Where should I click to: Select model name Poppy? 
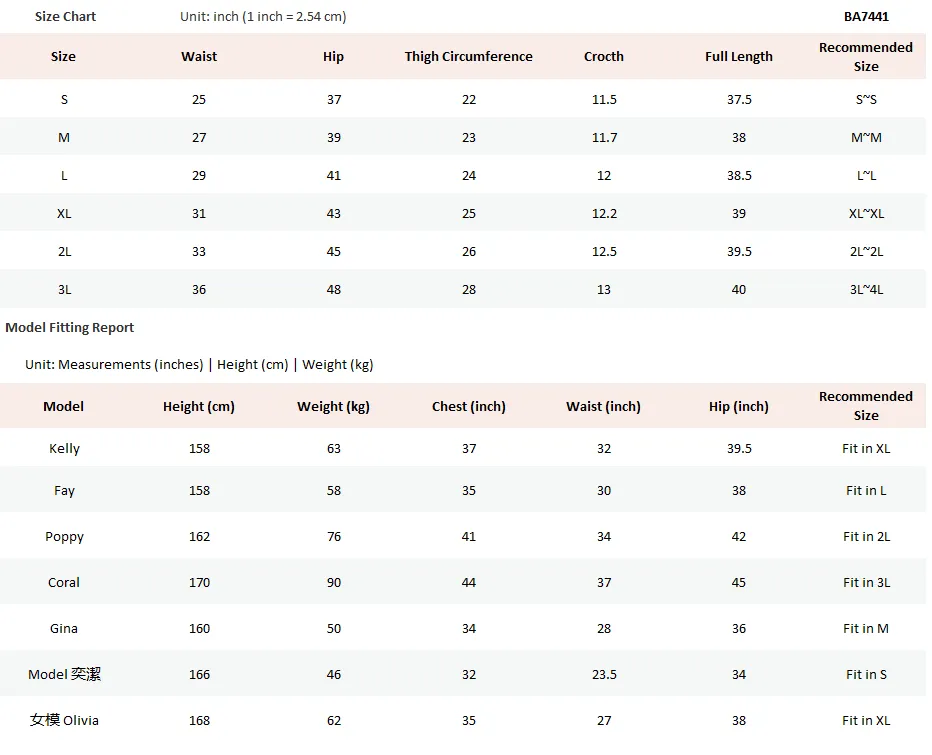click(64, 537)
